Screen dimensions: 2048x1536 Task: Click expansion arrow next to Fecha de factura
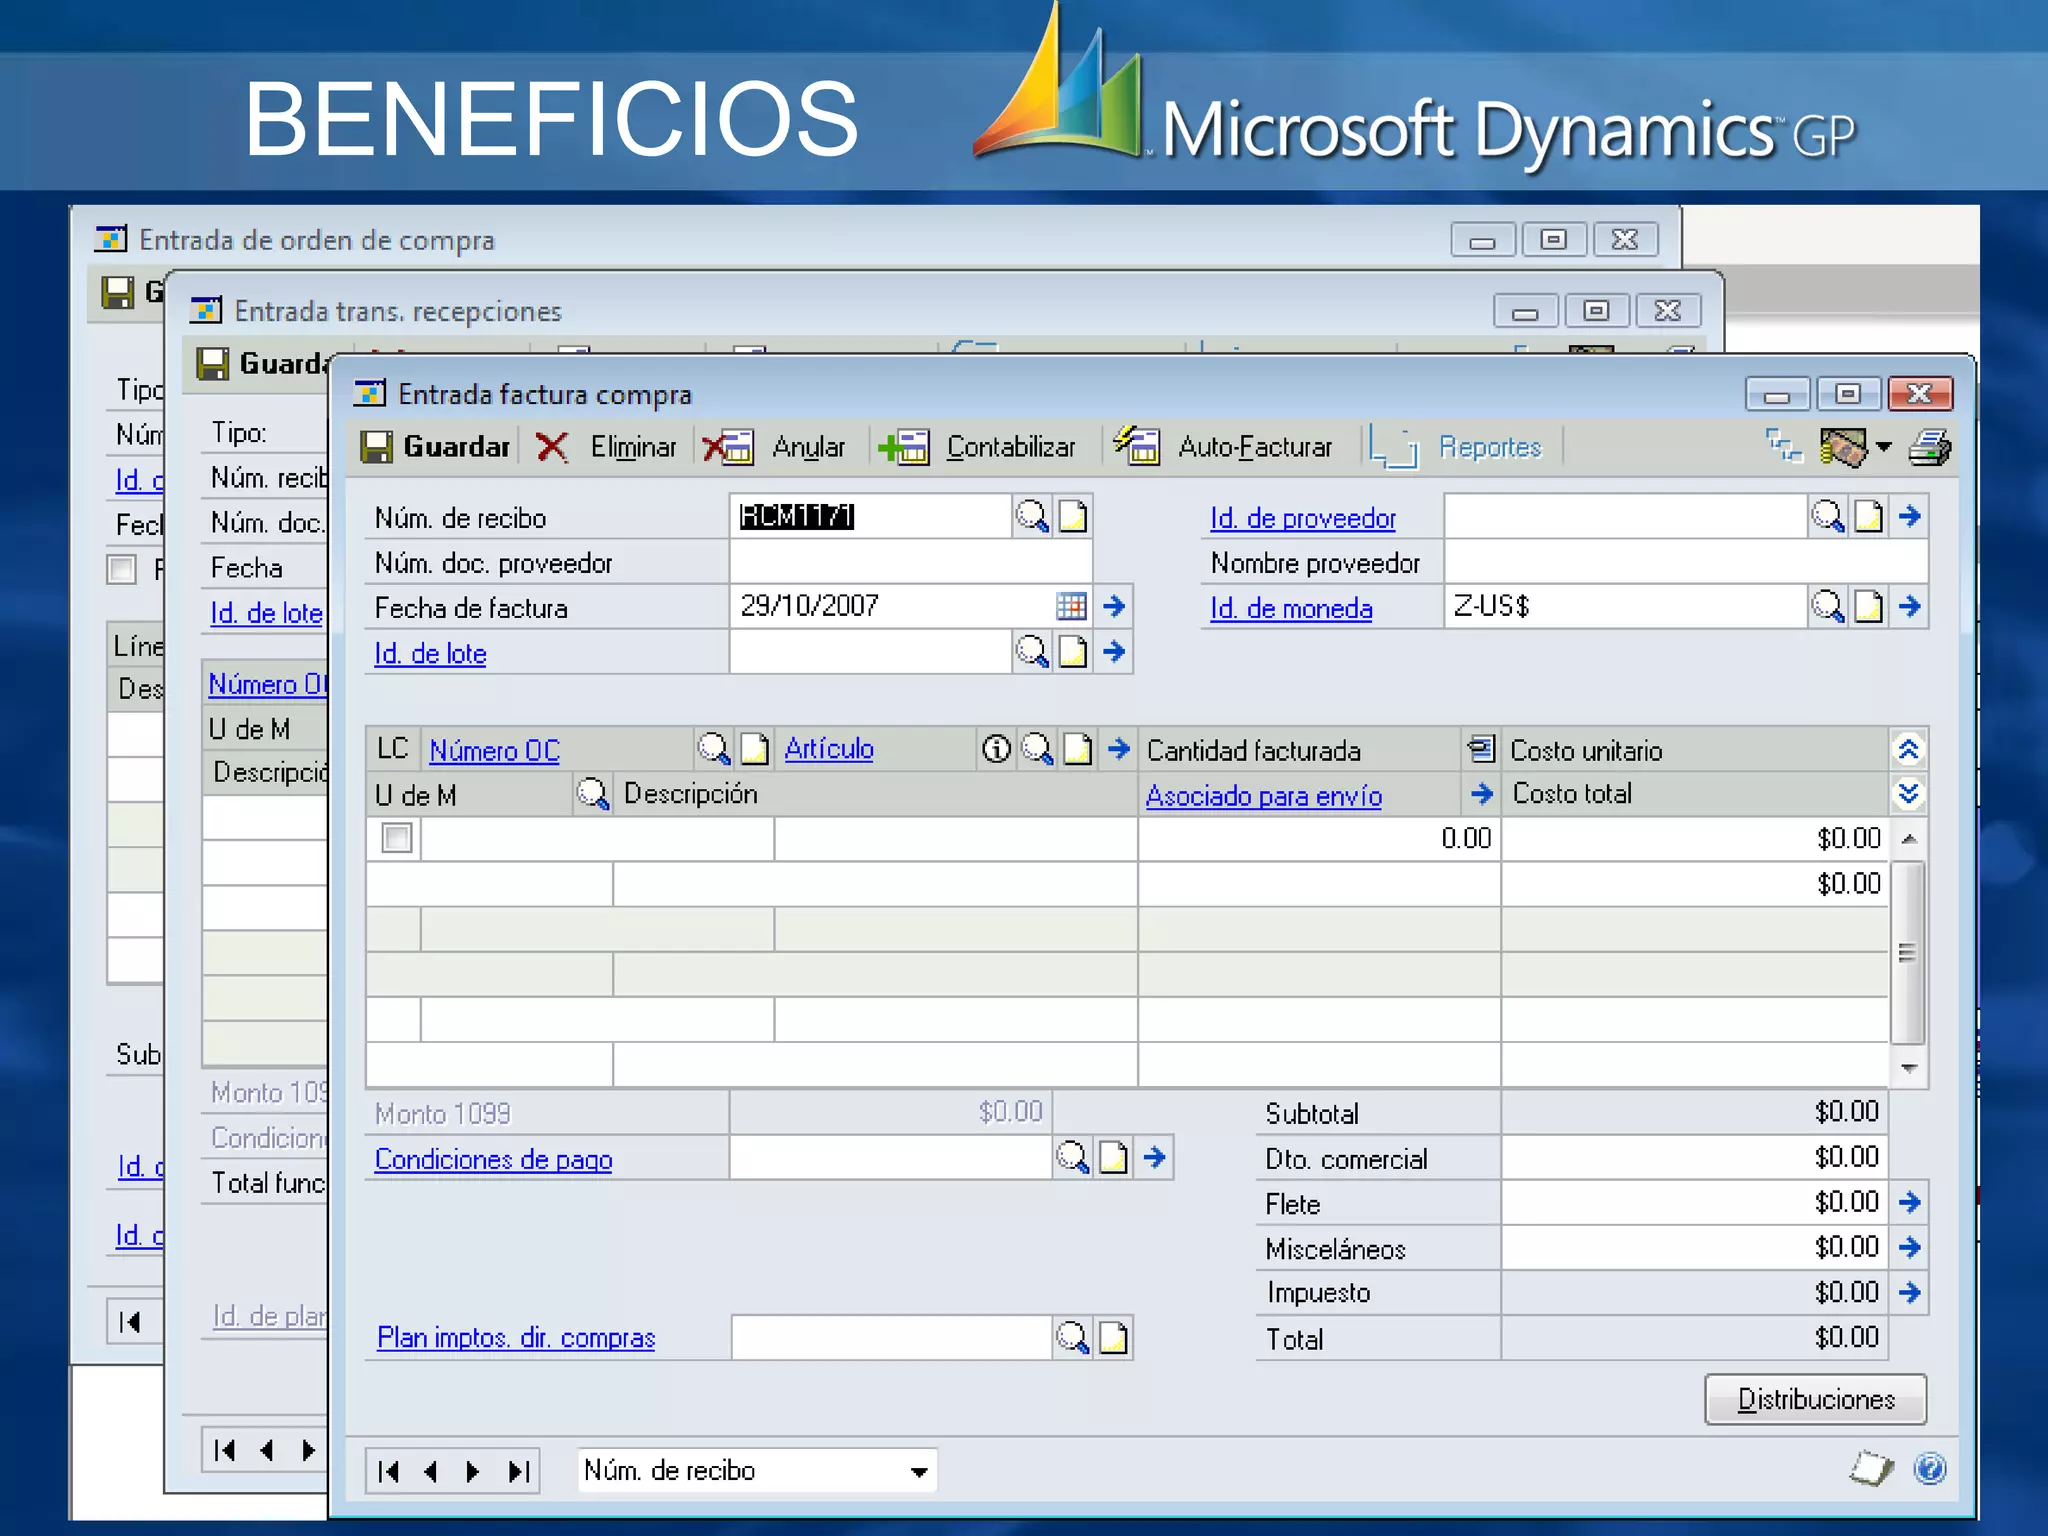click(x=1114, y=606)
